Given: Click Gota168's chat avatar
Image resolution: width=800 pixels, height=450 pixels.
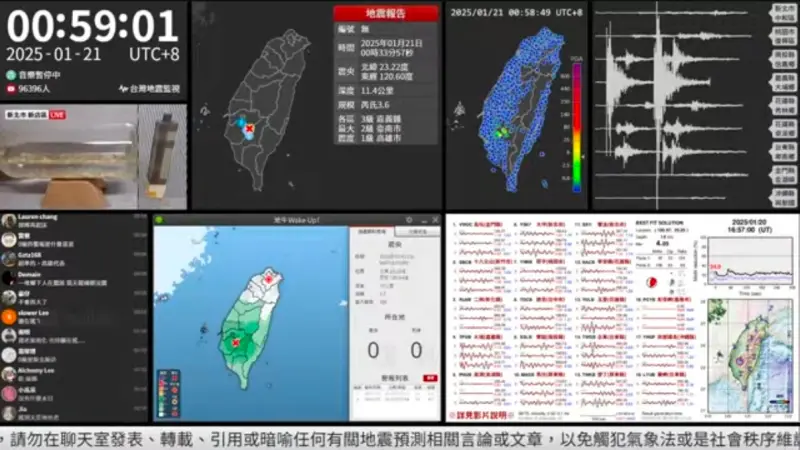Looking at the screenshot, I should pyautogui.click(x=9, y=259).
